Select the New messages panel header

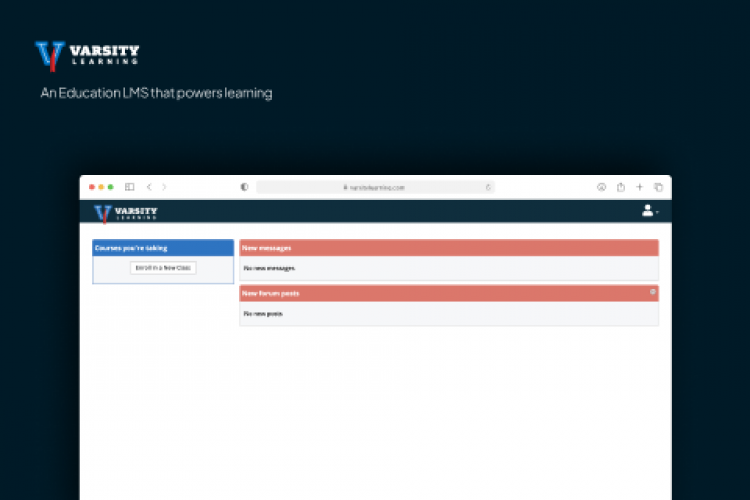pyautogui.click(x=449, y=248)
